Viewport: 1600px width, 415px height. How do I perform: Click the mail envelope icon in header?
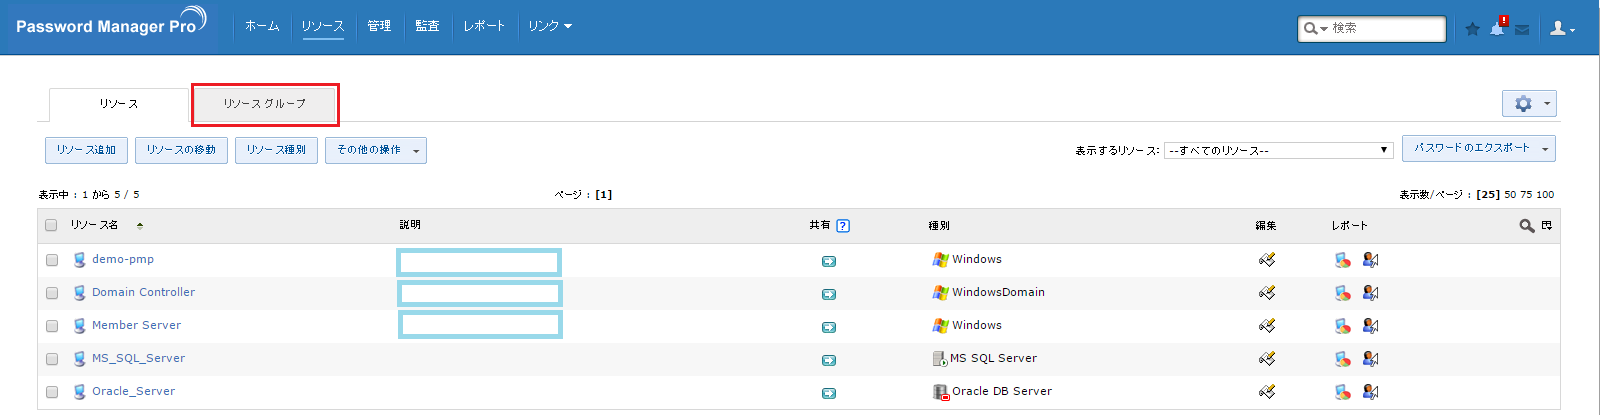(1522, 30)
